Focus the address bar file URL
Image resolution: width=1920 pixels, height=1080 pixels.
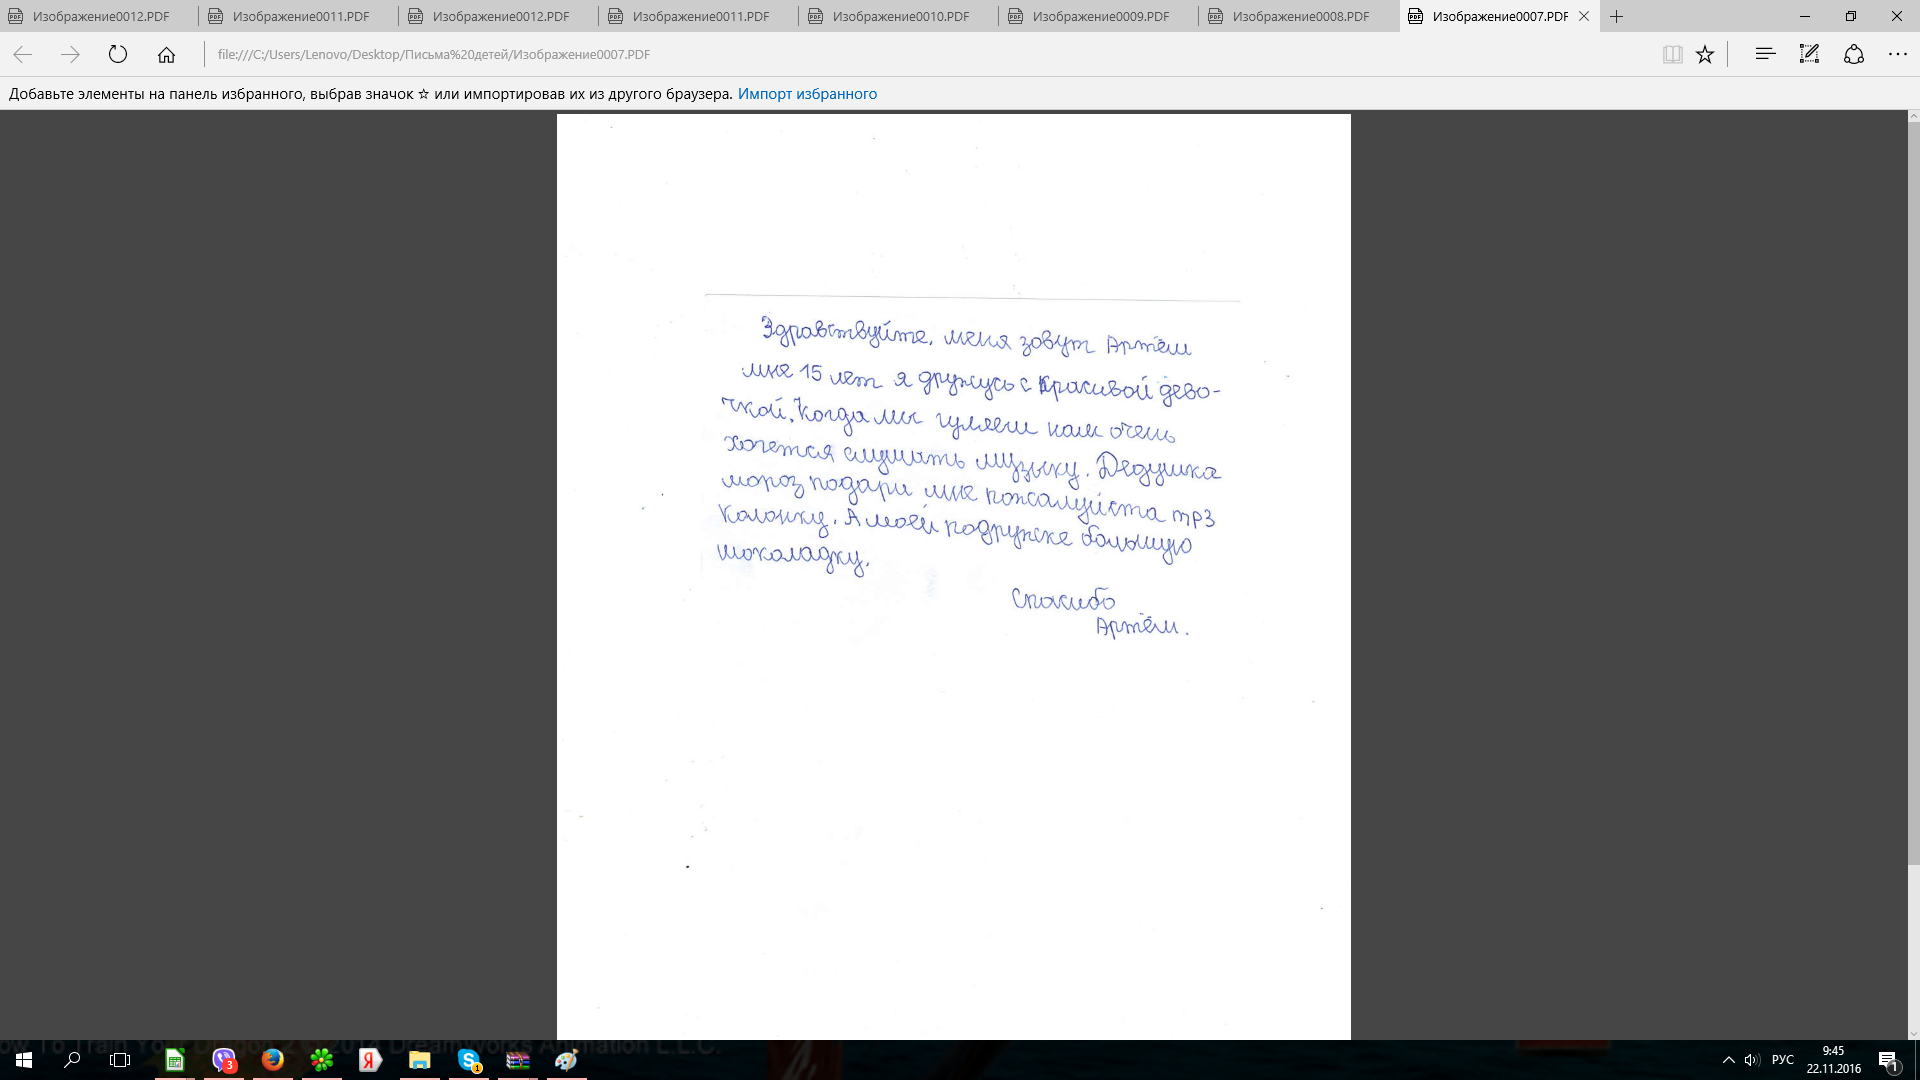pos(434,54)
